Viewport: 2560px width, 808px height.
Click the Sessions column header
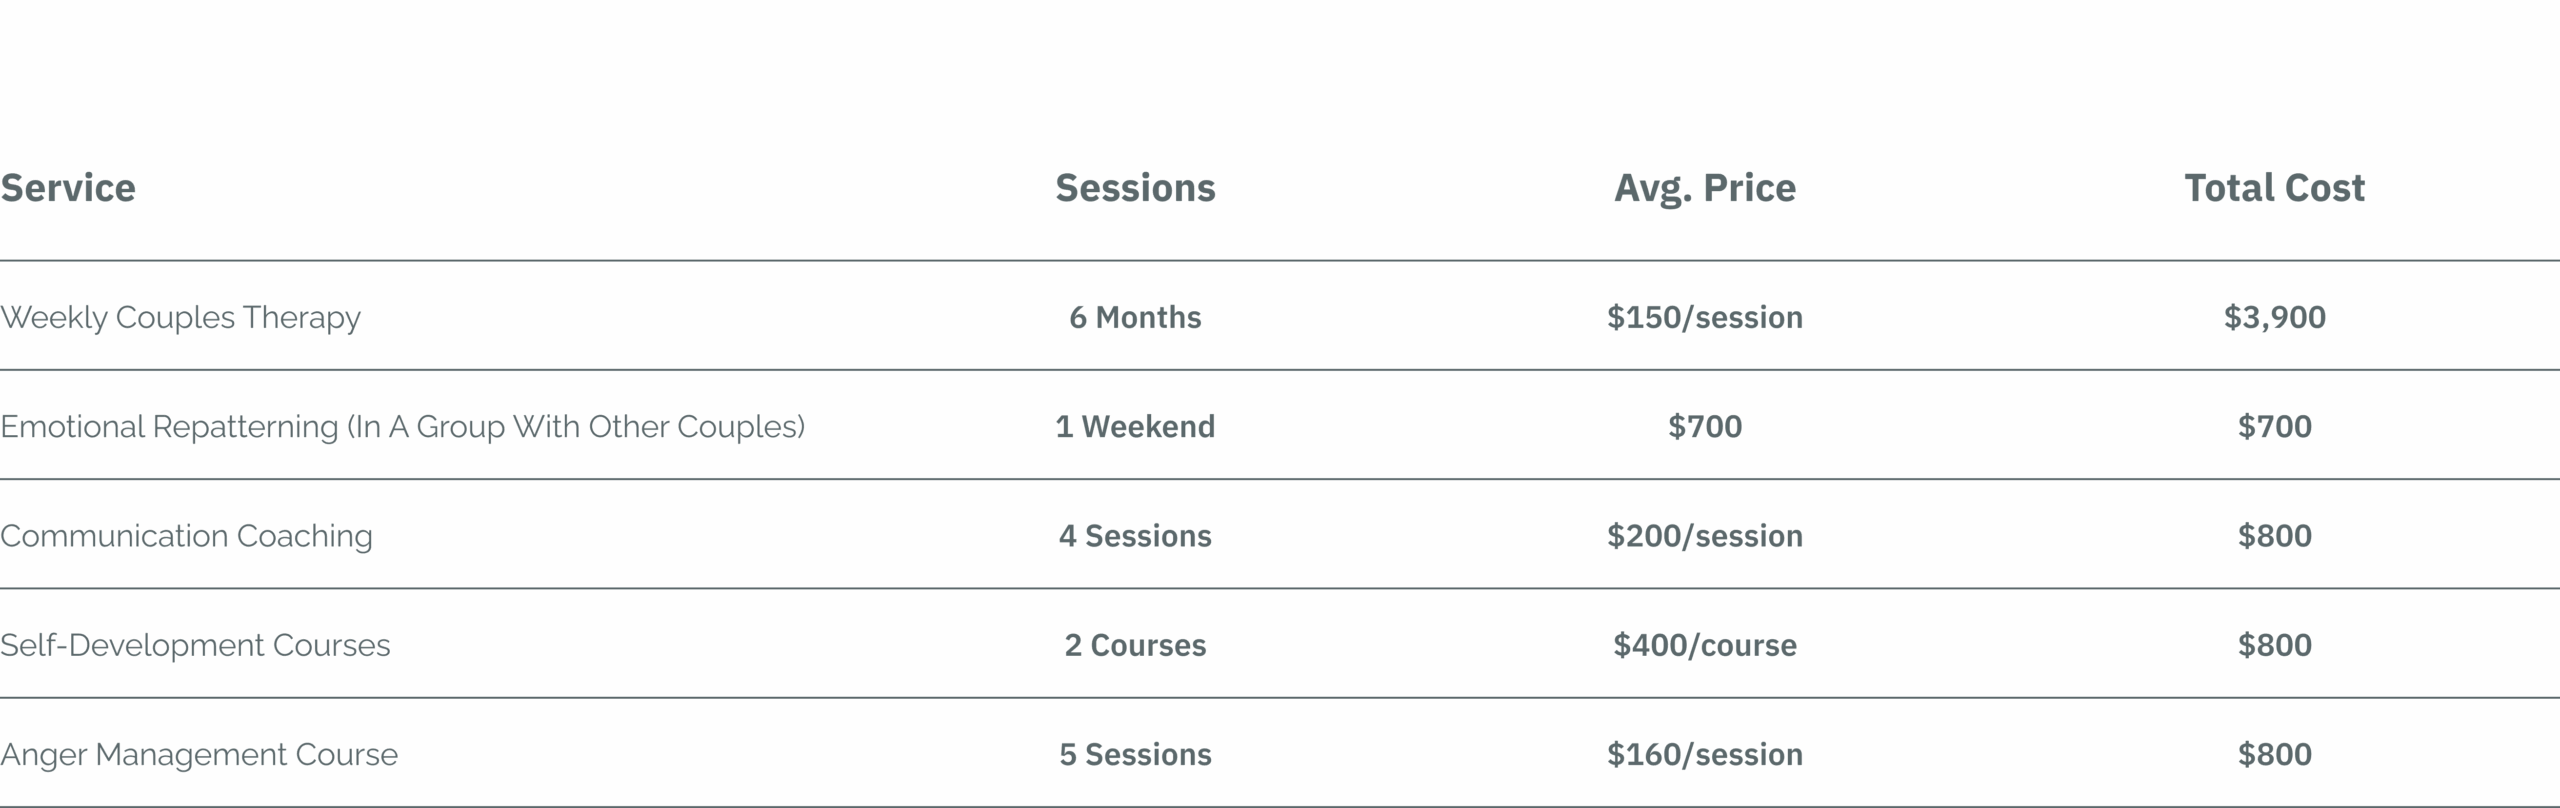click(x=1135, y=188)
